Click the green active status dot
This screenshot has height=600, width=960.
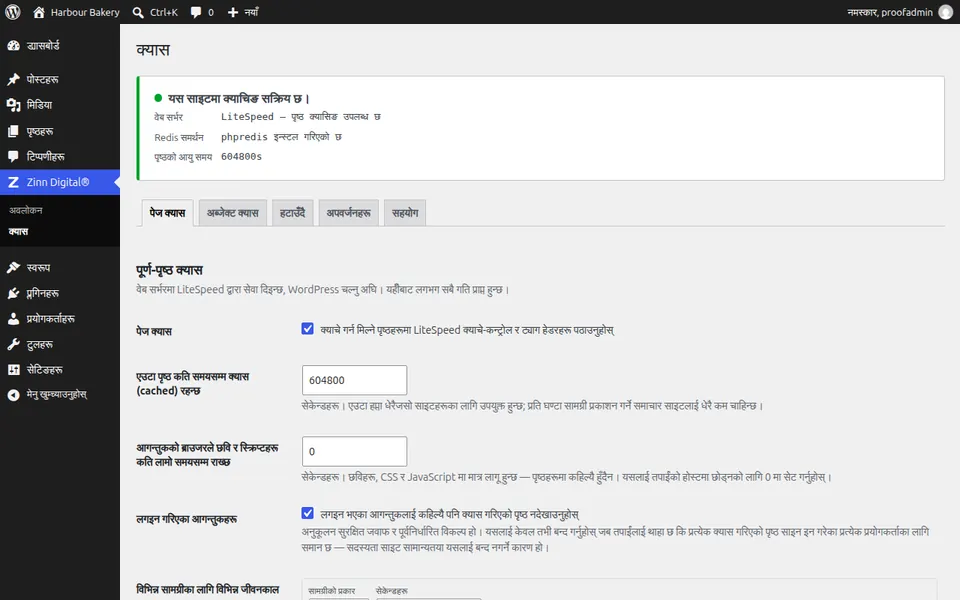158,98
